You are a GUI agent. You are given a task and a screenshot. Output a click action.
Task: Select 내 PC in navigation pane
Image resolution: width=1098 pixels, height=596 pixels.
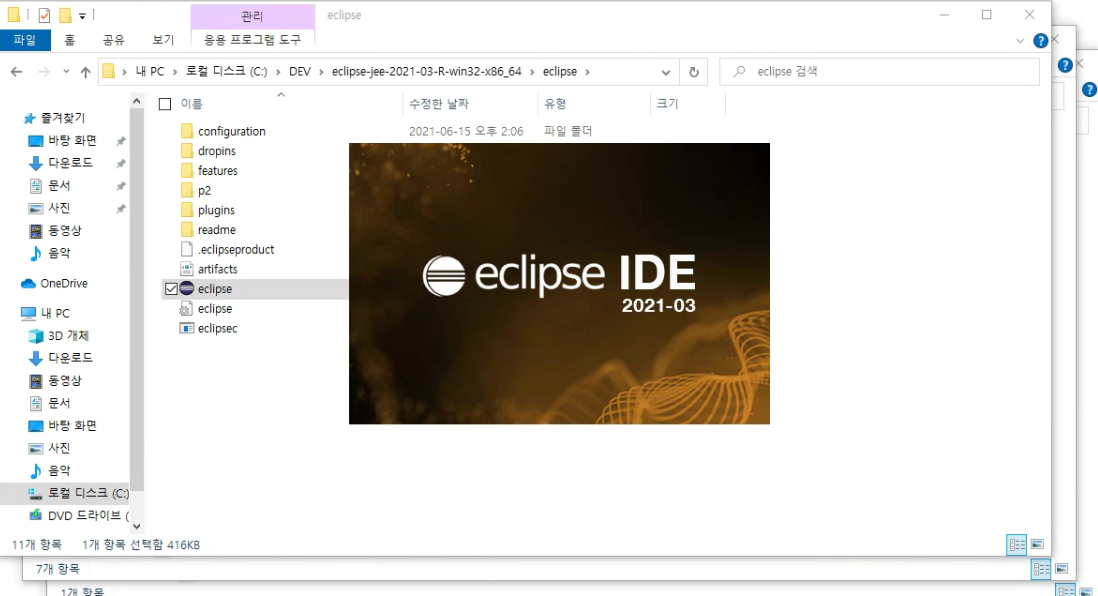pos(46,313)
